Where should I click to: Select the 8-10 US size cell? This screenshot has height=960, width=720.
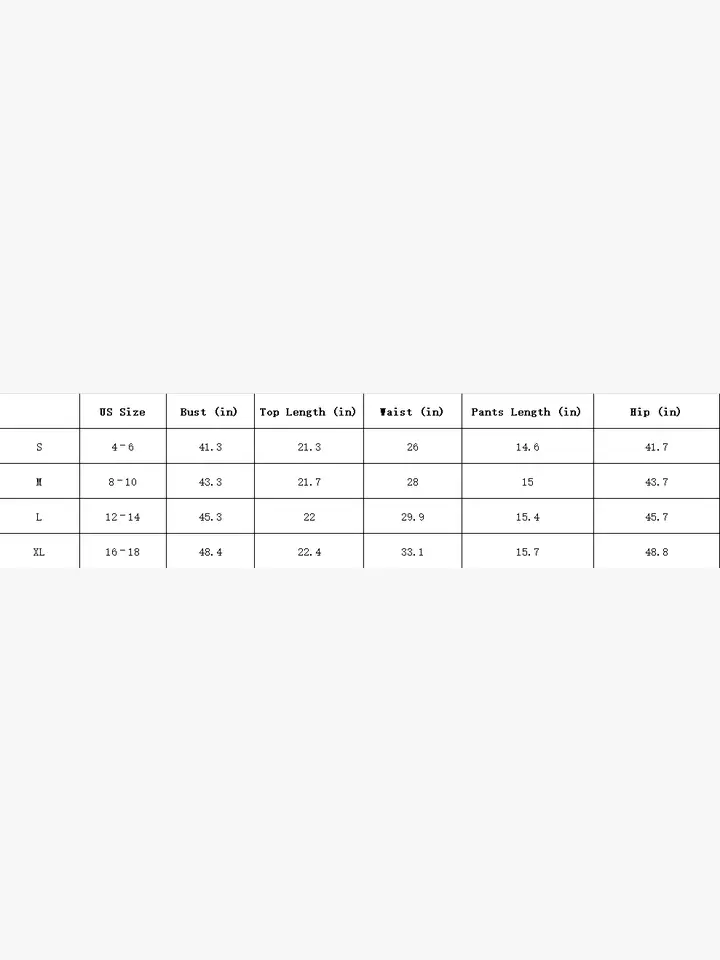[x=122, y=481]
